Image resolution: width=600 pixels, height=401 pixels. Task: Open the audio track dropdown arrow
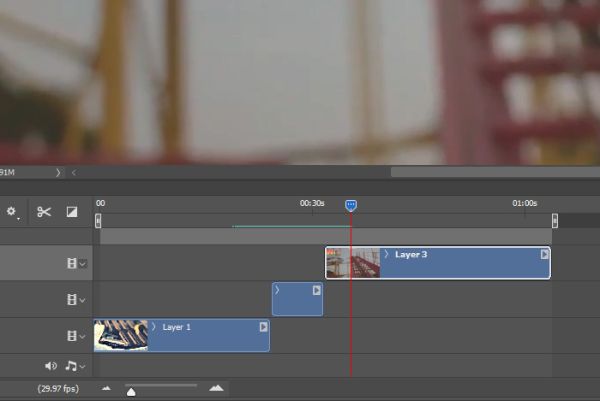click(82, 367)
